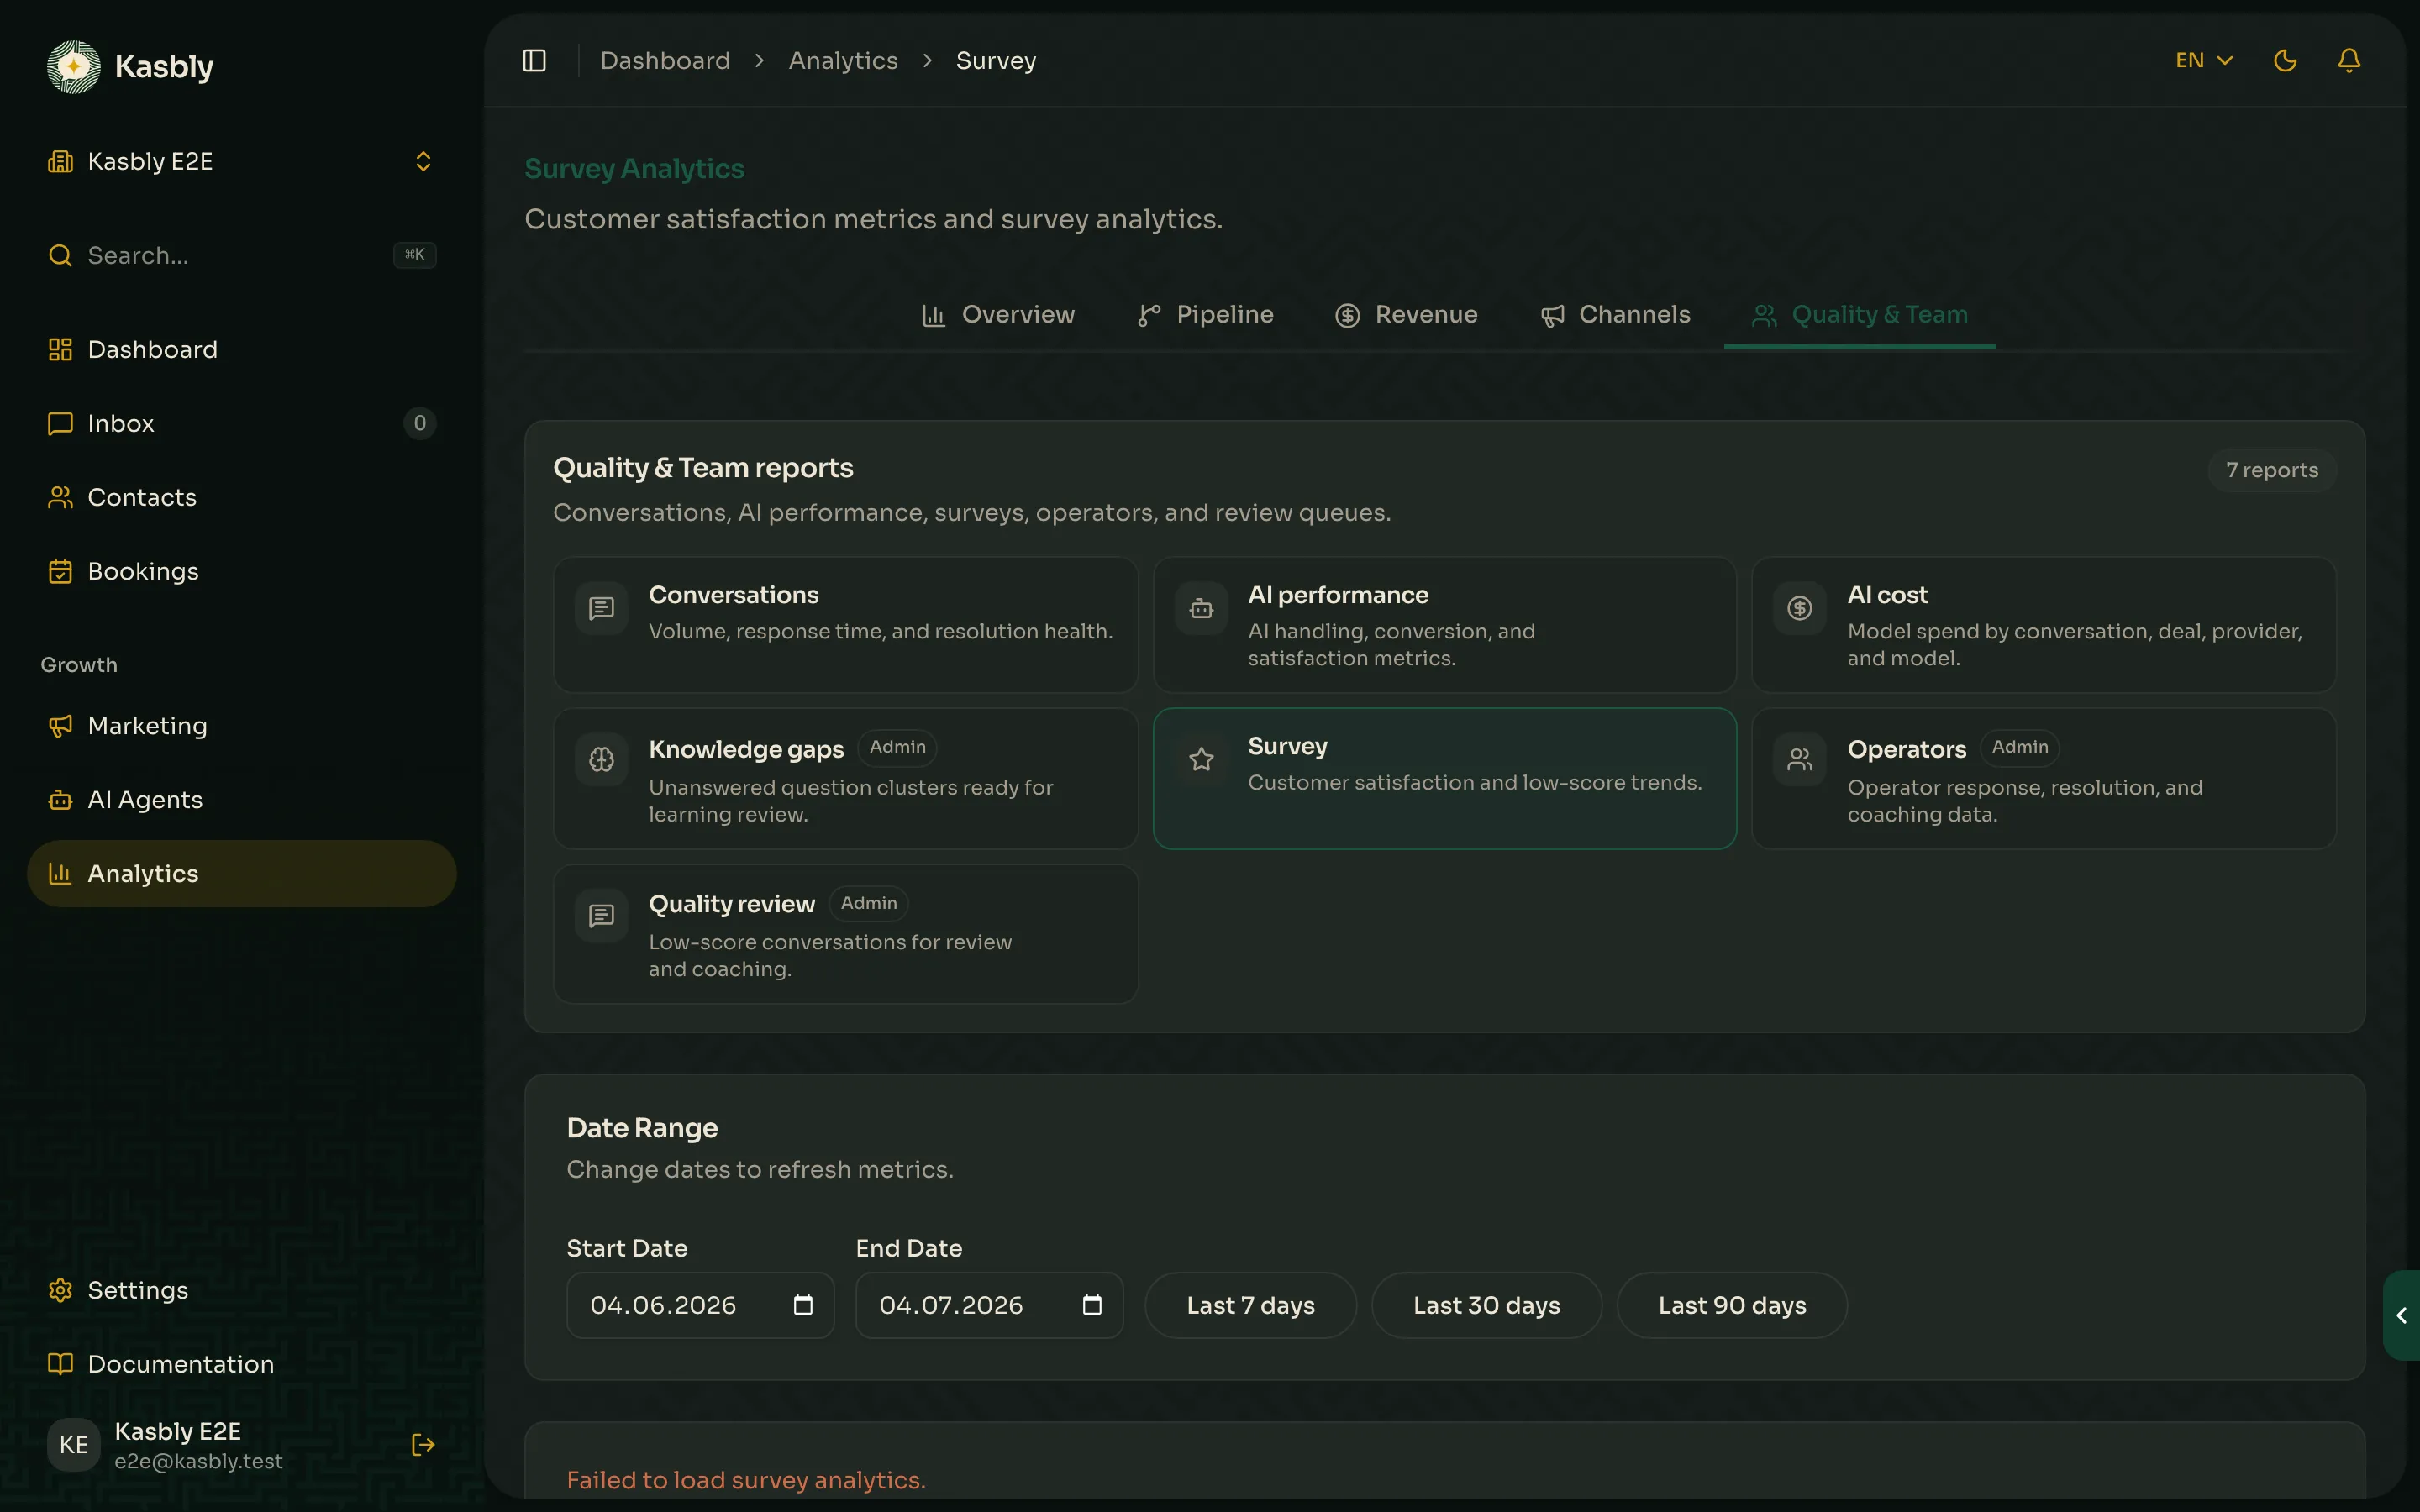Click the Survey breadcrumb text
This screenshot has width=2420, height=1512.
[x=996, y=60]
